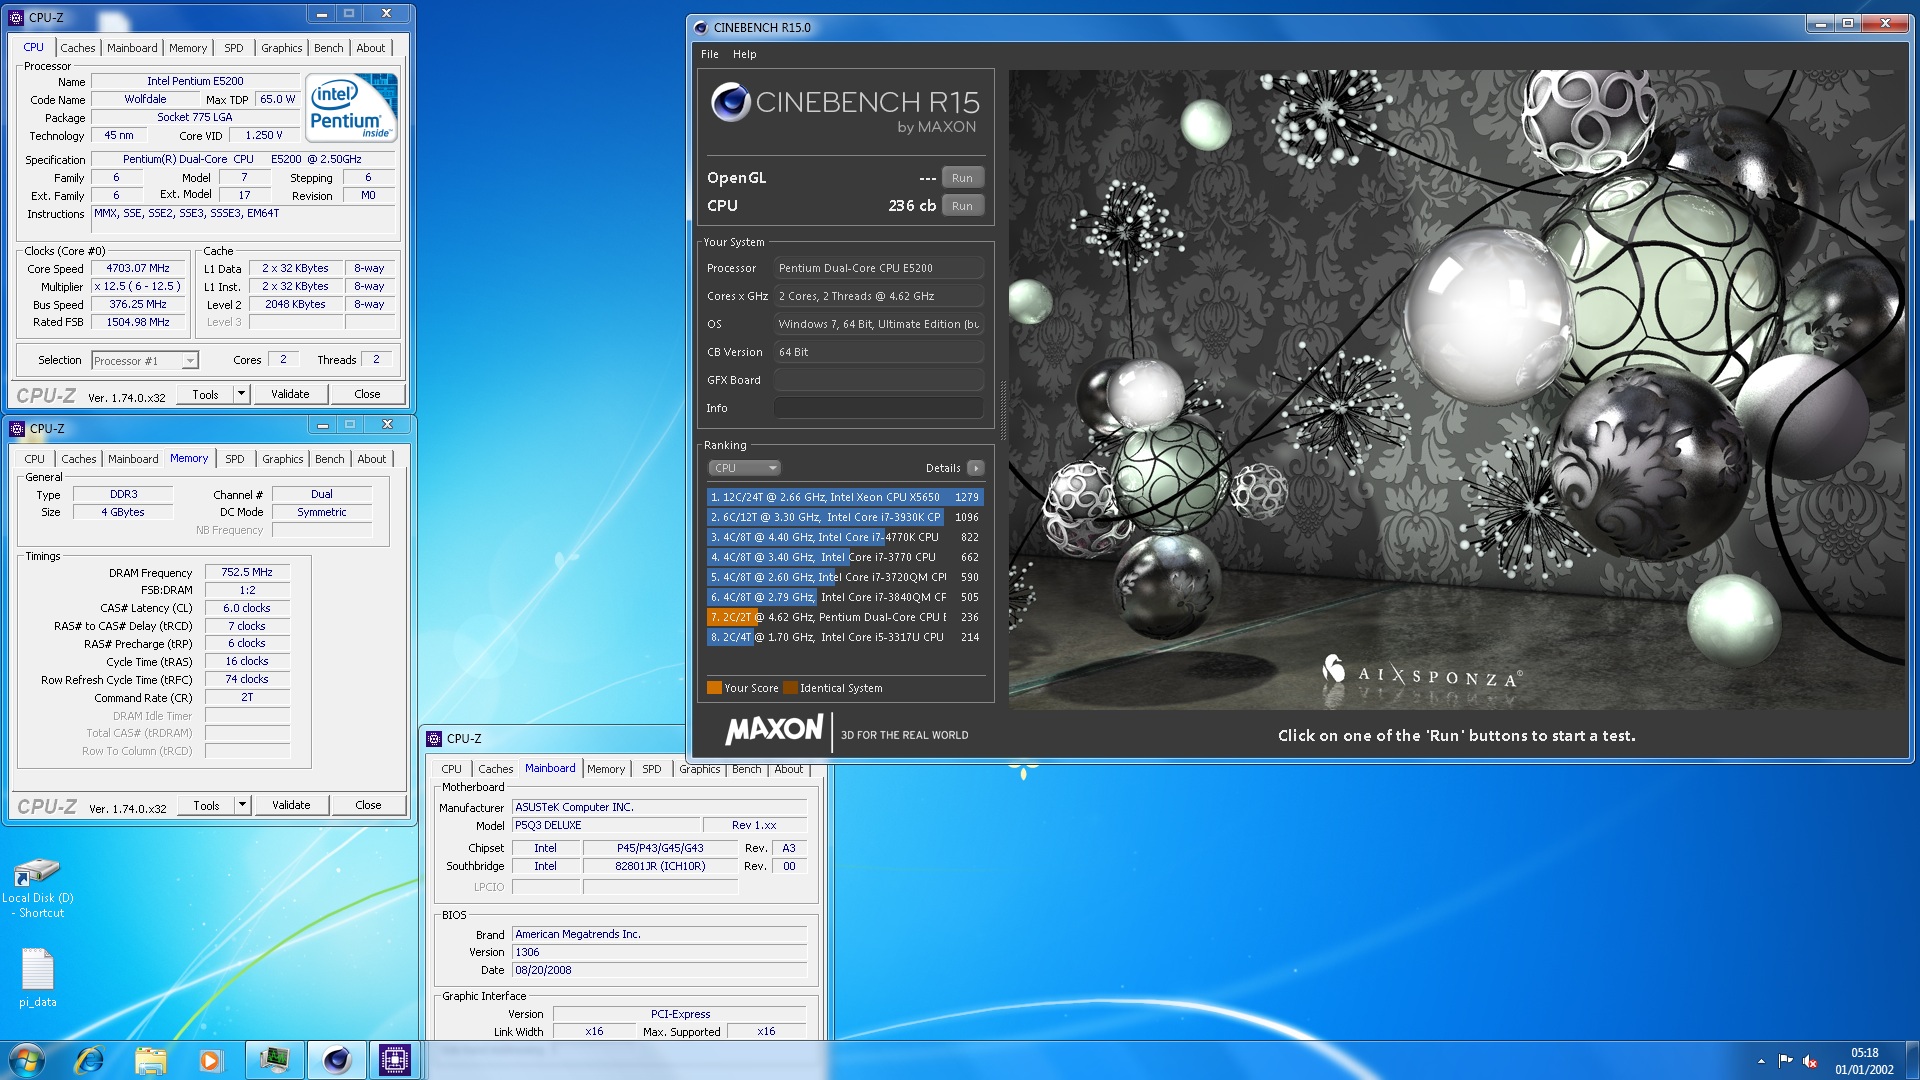Select the CPU-Z taskbar icon
The width and height of the screenshot is (1920, 1080).
[x=395, y=1060]
